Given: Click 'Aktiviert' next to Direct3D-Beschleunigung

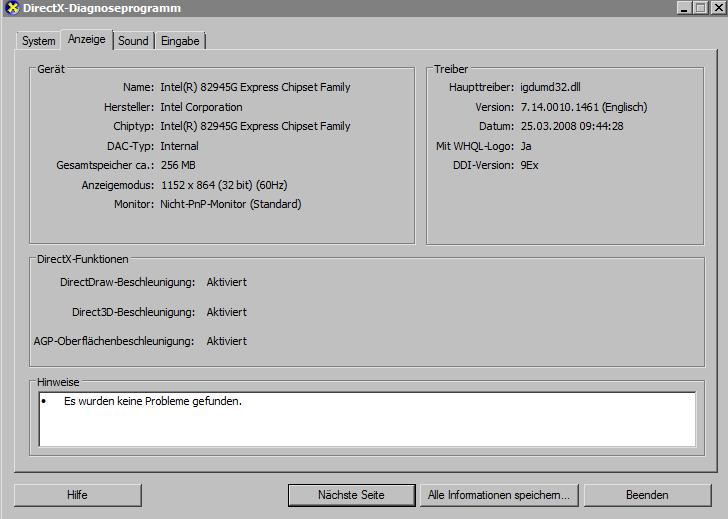Looking at the screenshot, I should point(227,312).
